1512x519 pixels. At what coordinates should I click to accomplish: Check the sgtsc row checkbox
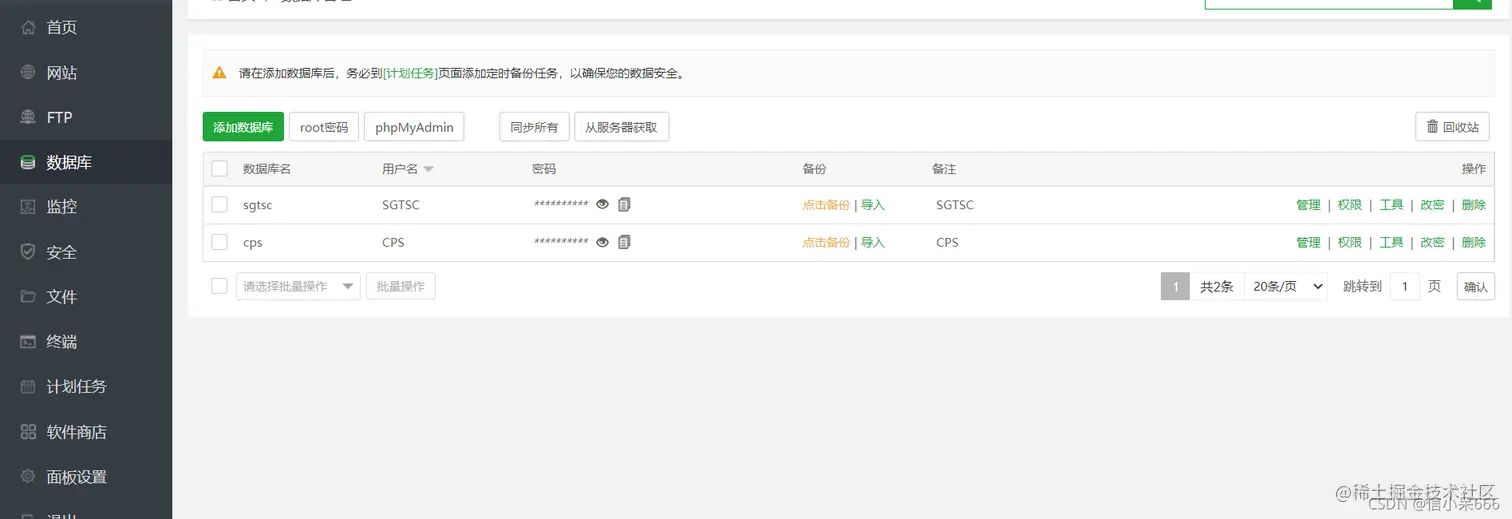point(219,204)
